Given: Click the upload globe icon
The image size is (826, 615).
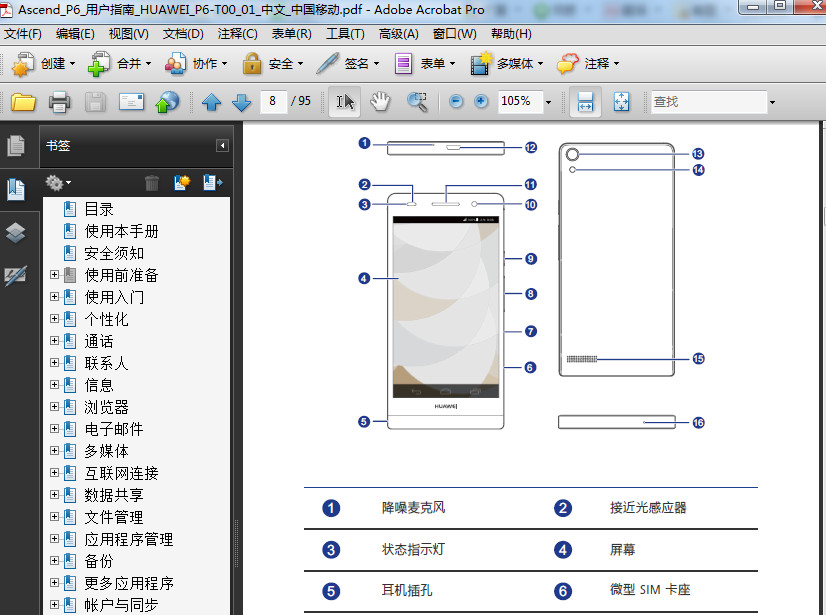Looking at the screenshot, I should (x=168, y=101).
